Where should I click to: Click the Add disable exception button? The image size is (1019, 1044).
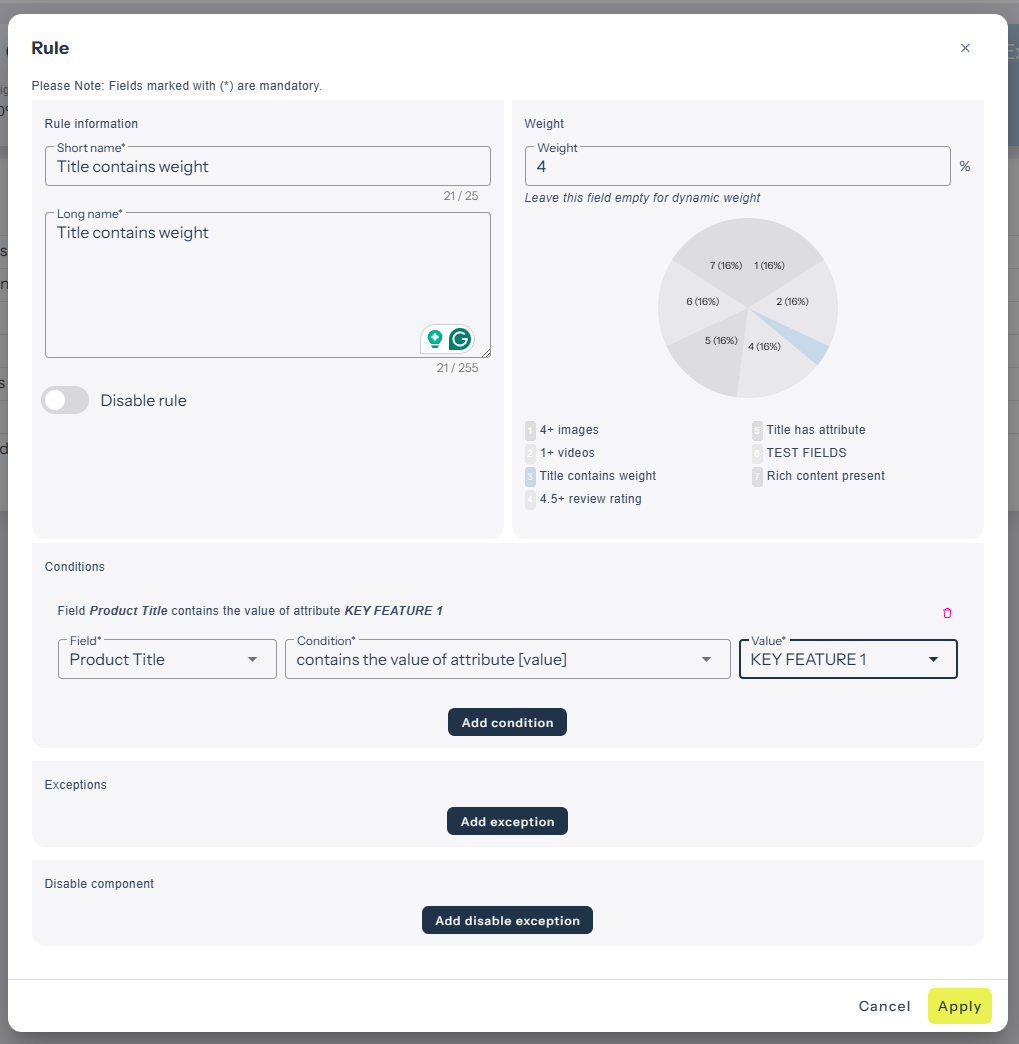[507, 920]
